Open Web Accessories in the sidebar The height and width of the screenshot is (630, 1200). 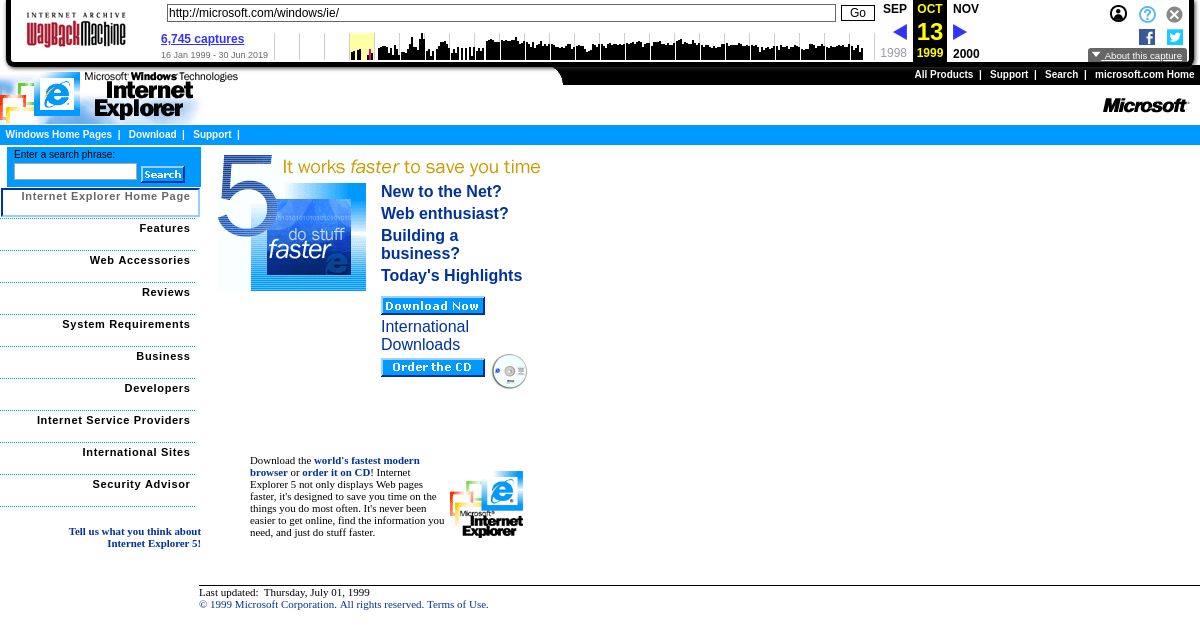[140, 260]
